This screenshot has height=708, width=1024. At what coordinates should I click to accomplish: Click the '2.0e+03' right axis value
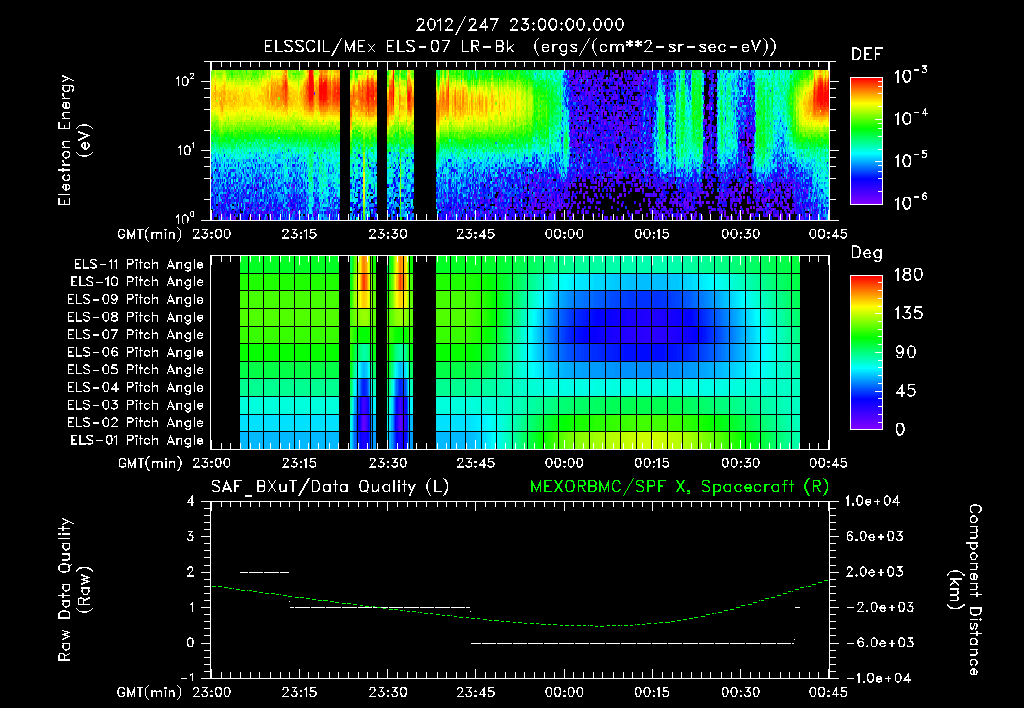coord(875,572)
